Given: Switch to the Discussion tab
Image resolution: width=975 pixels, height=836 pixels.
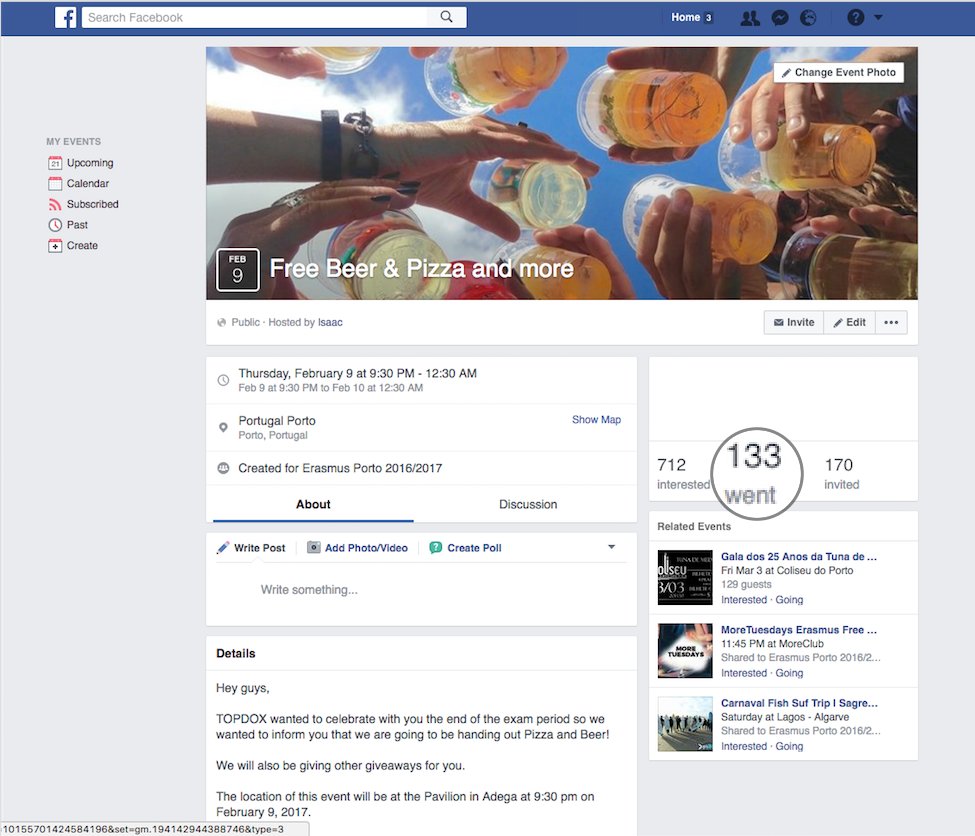Looking at the screenshot, I should [528, 504].
